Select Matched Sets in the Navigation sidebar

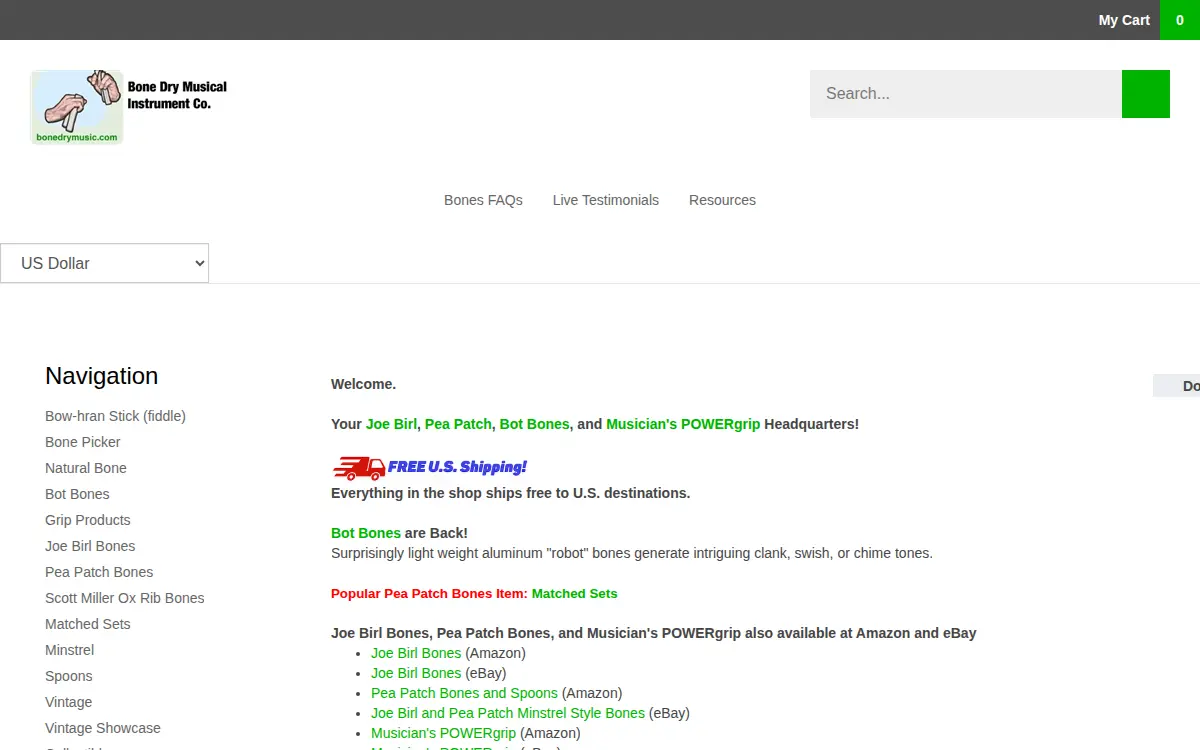pos(88,624)
